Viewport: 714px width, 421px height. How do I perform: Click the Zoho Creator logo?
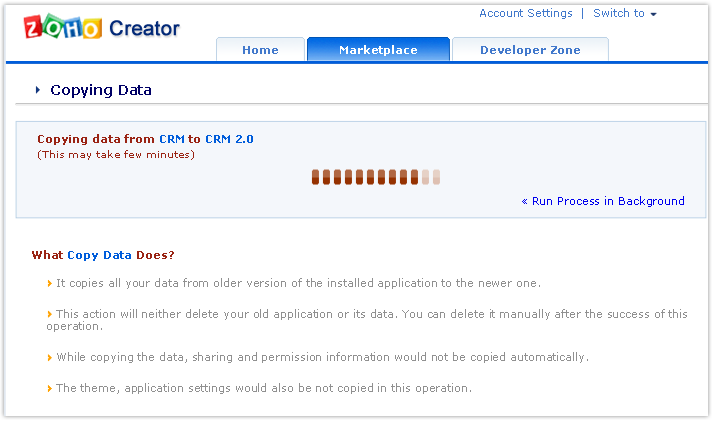click(102, 27)
